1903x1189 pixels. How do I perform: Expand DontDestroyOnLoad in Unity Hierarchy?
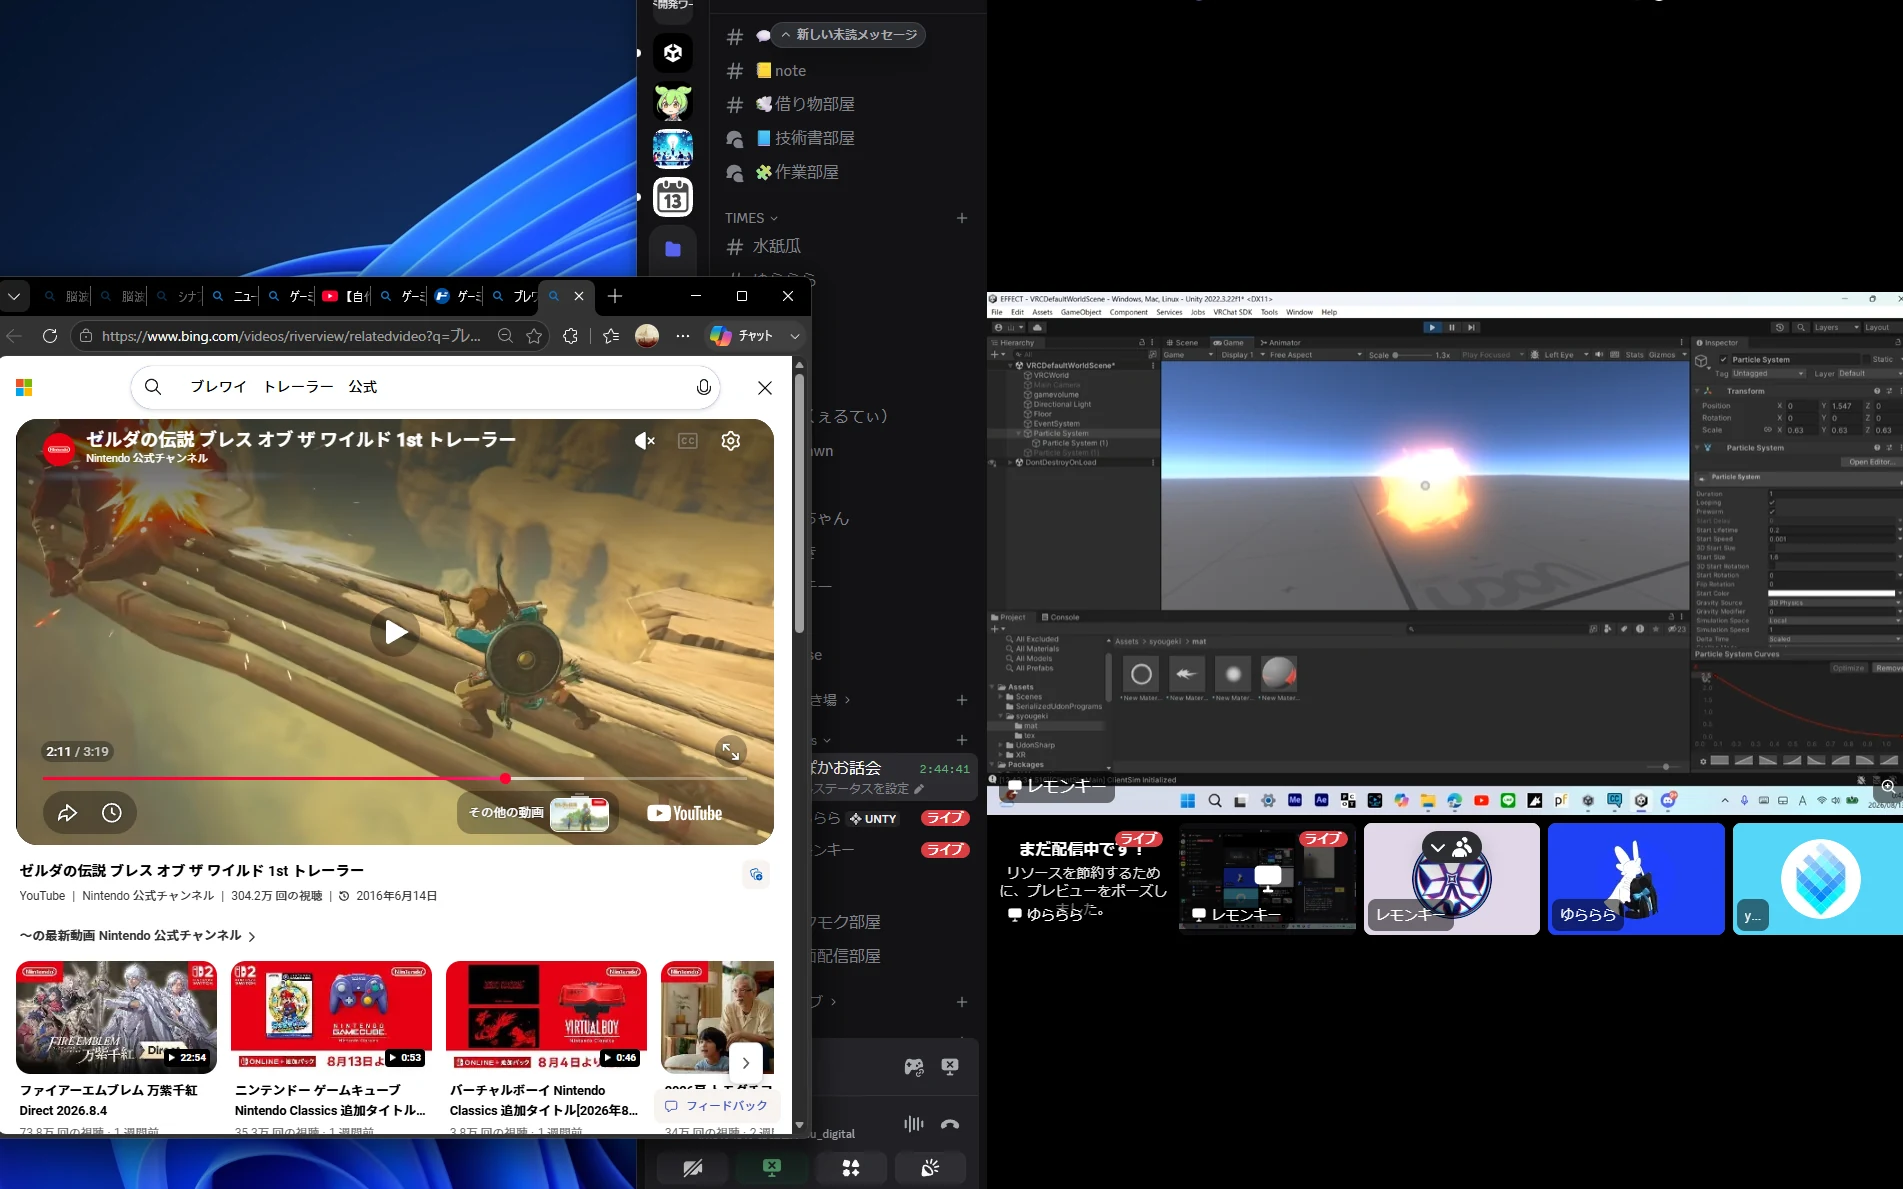pyautogui.click(x=1010, y=463)
